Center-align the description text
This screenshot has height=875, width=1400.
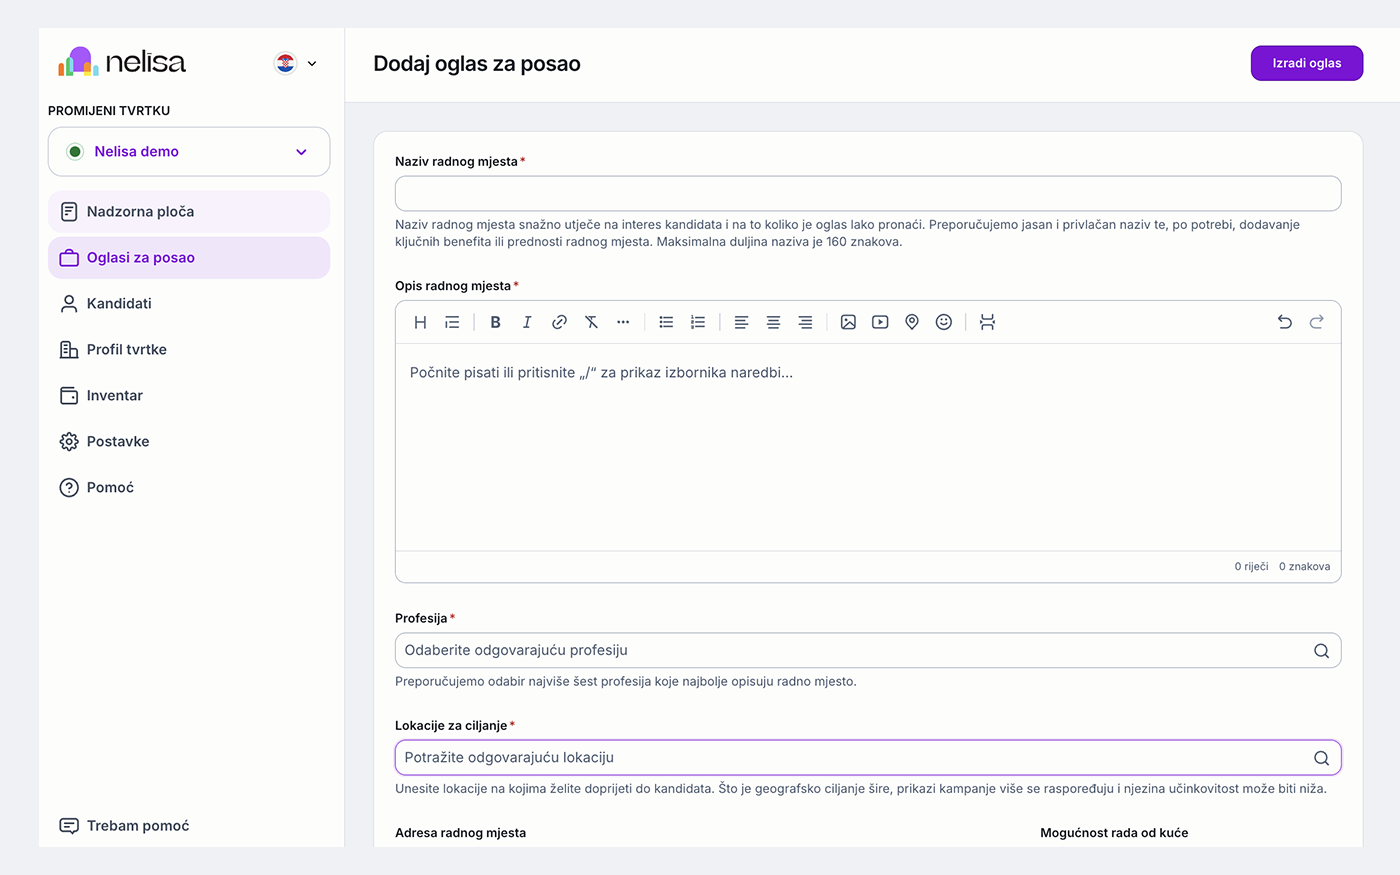pos(773,322)
